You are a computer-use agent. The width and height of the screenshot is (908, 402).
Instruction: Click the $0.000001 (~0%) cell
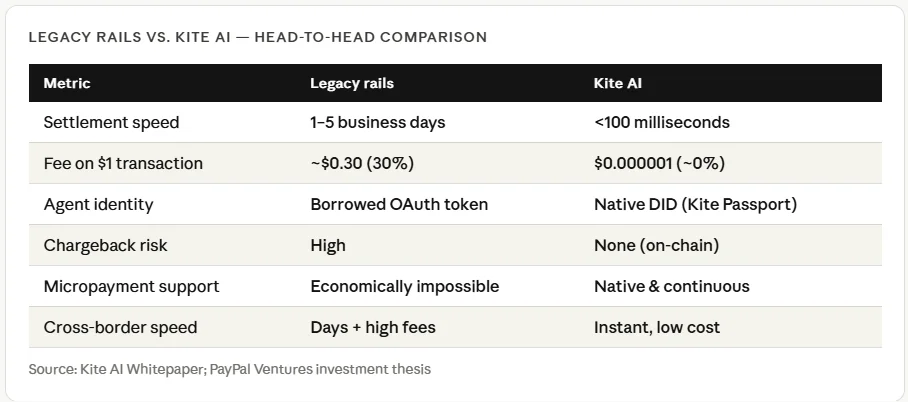pyautogui.click(x=659, y=163)
